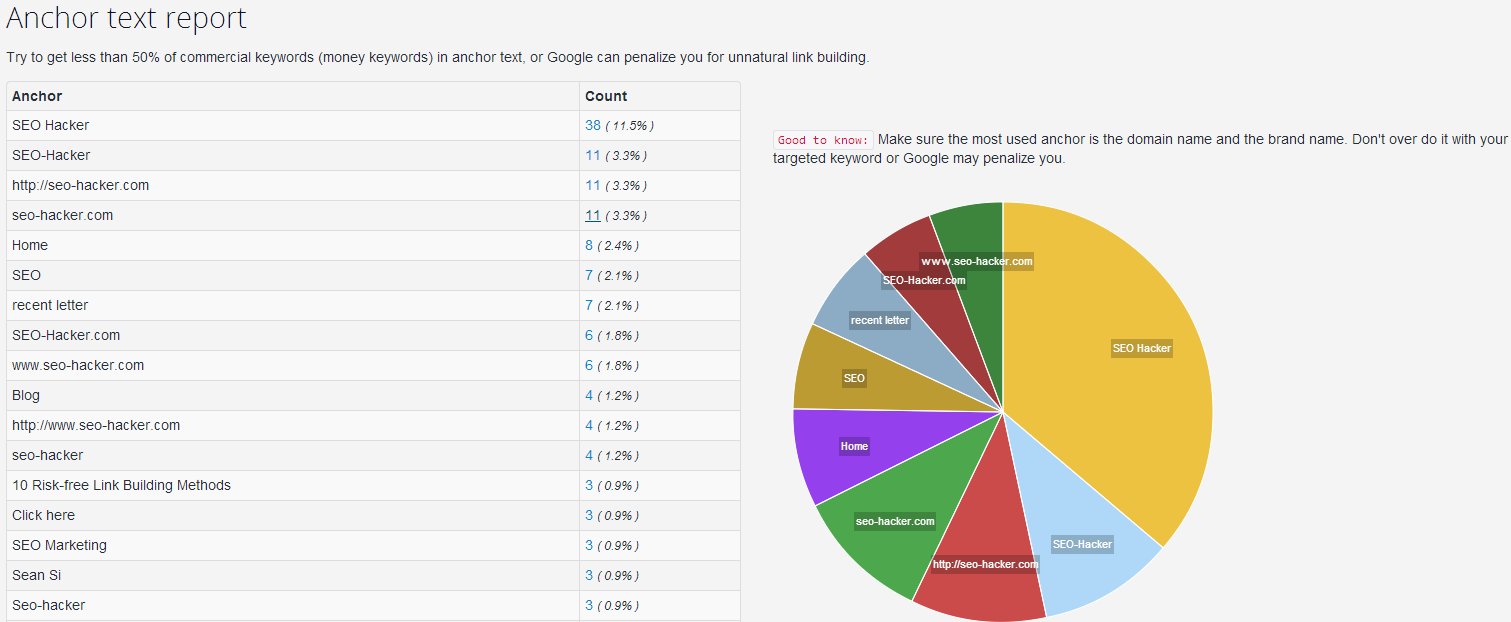
Task: Click the count link for Click here row
Action: pos(589,516)
